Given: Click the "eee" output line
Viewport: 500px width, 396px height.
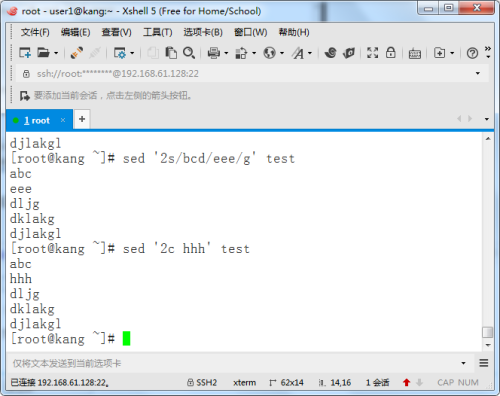Looking at the screenshot, I should (x=21, y=189).
